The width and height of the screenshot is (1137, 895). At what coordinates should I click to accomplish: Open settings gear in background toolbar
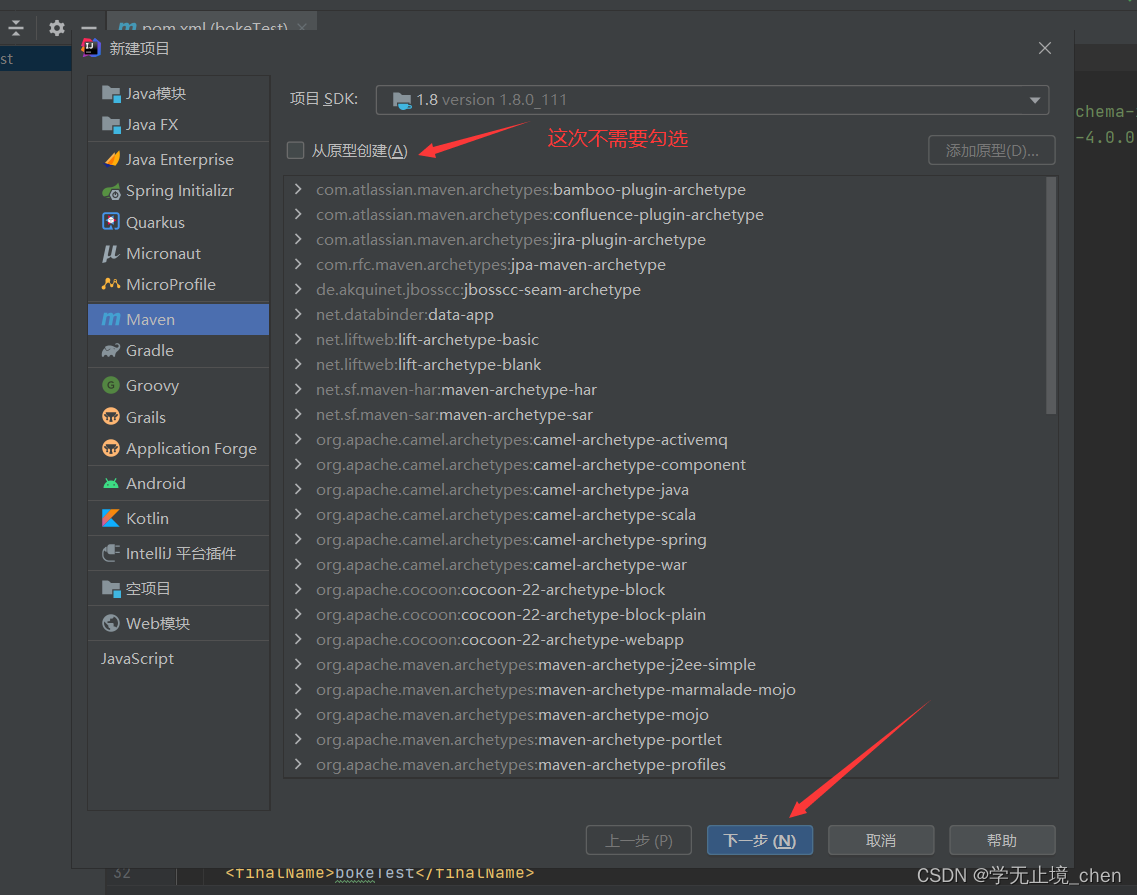[57, 28]
